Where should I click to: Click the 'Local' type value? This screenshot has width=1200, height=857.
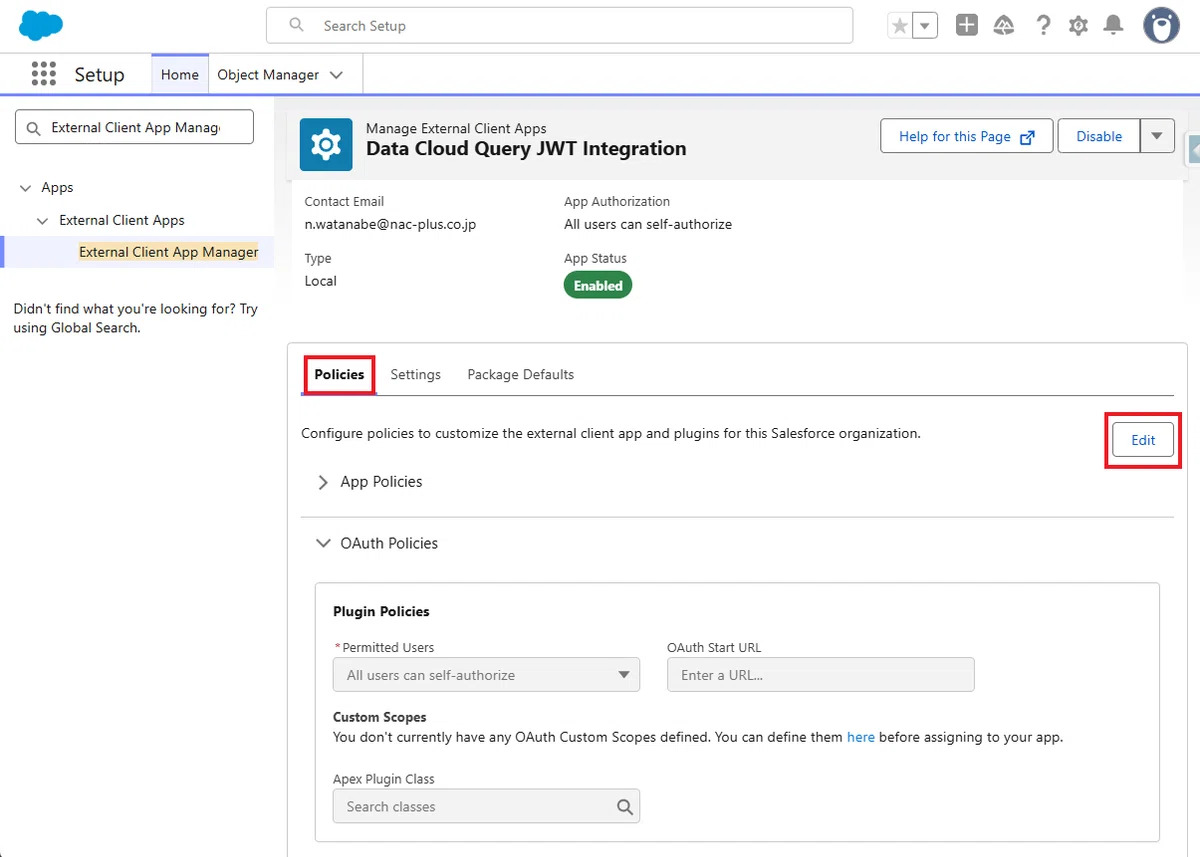[x=320, y=281]
